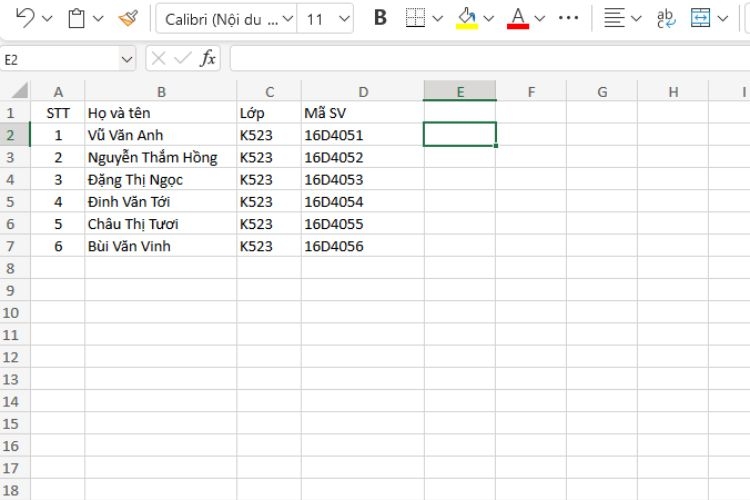Expand the Borders options dropdown
This screenshot has height=500, width=750.
(x=437, y=19)
